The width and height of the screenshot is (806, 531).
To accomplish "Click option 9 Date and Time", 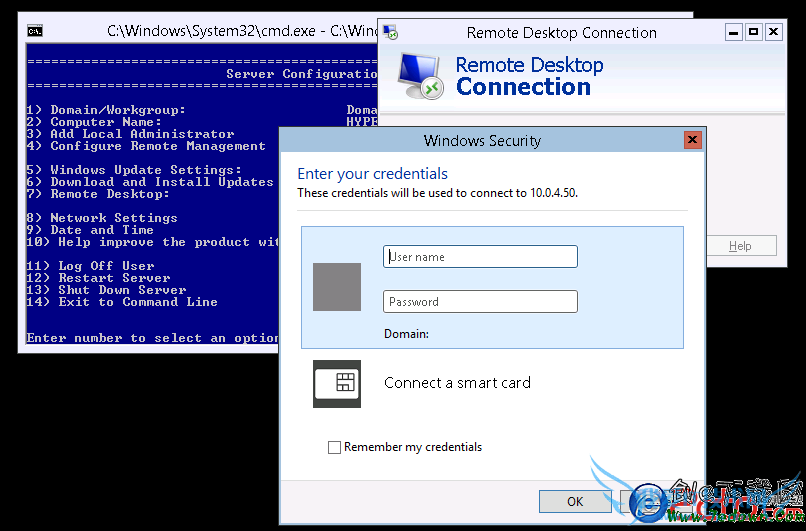I will [x=90, y=230].
